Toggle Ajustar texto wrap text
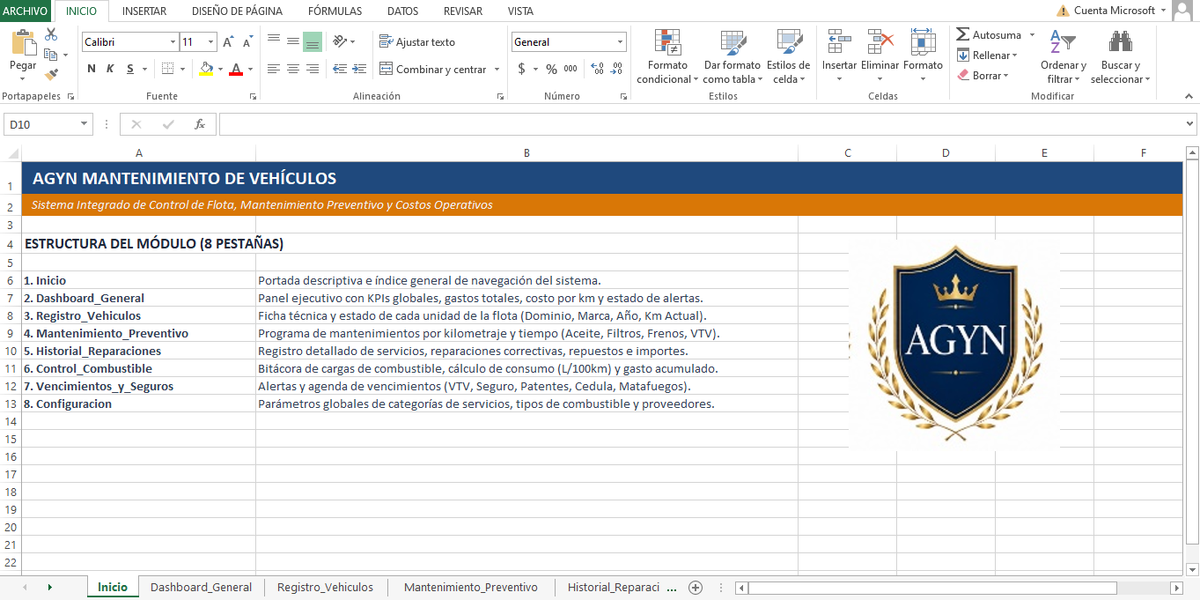This screenshot has width=1200, height=600. (x=417, y=42)
